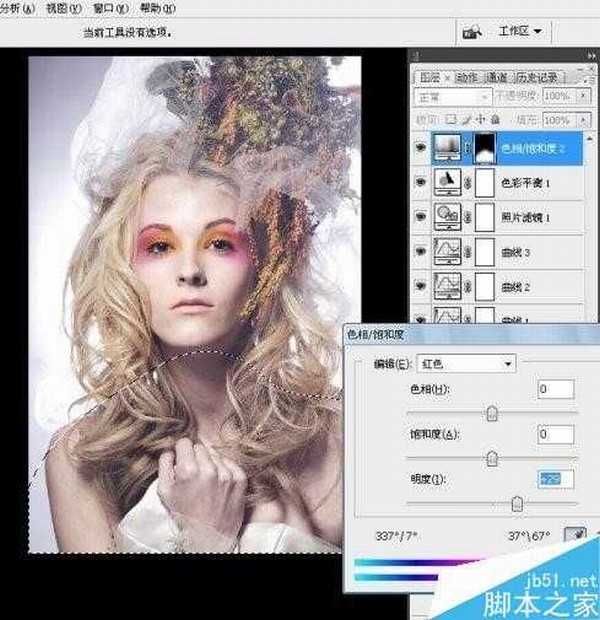Click the Bridge icon beside the workspace menu

coord(471,32)
